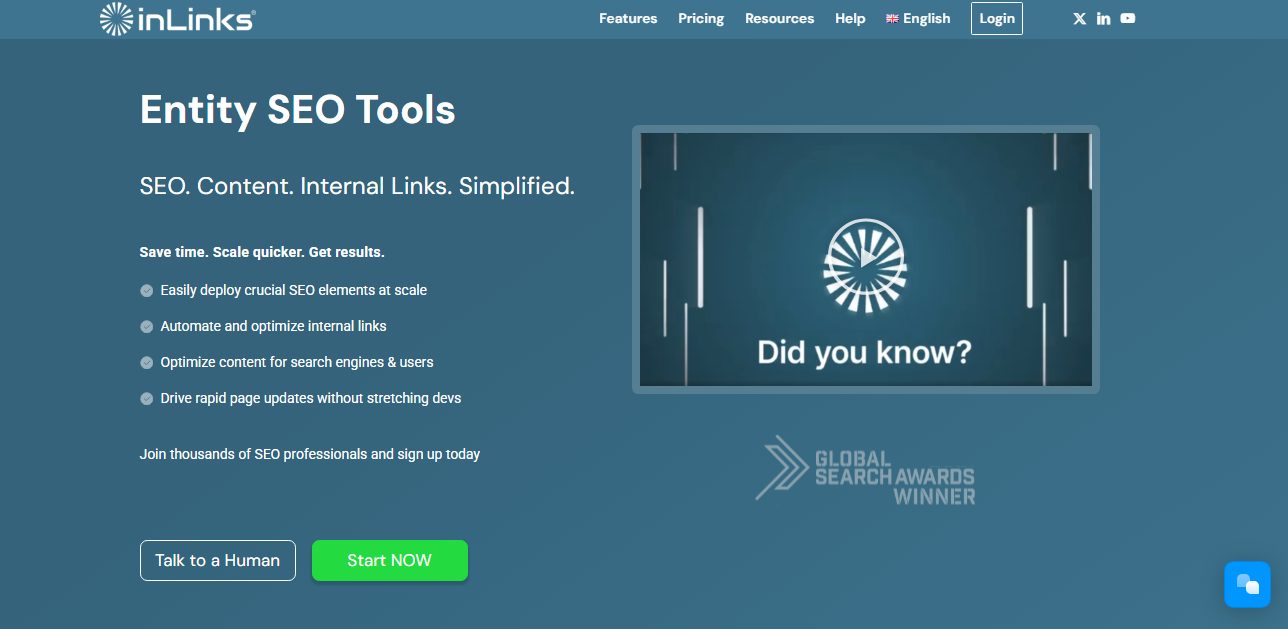
Task: Click the green Start NOW button
Action: (x=390, y=560)
